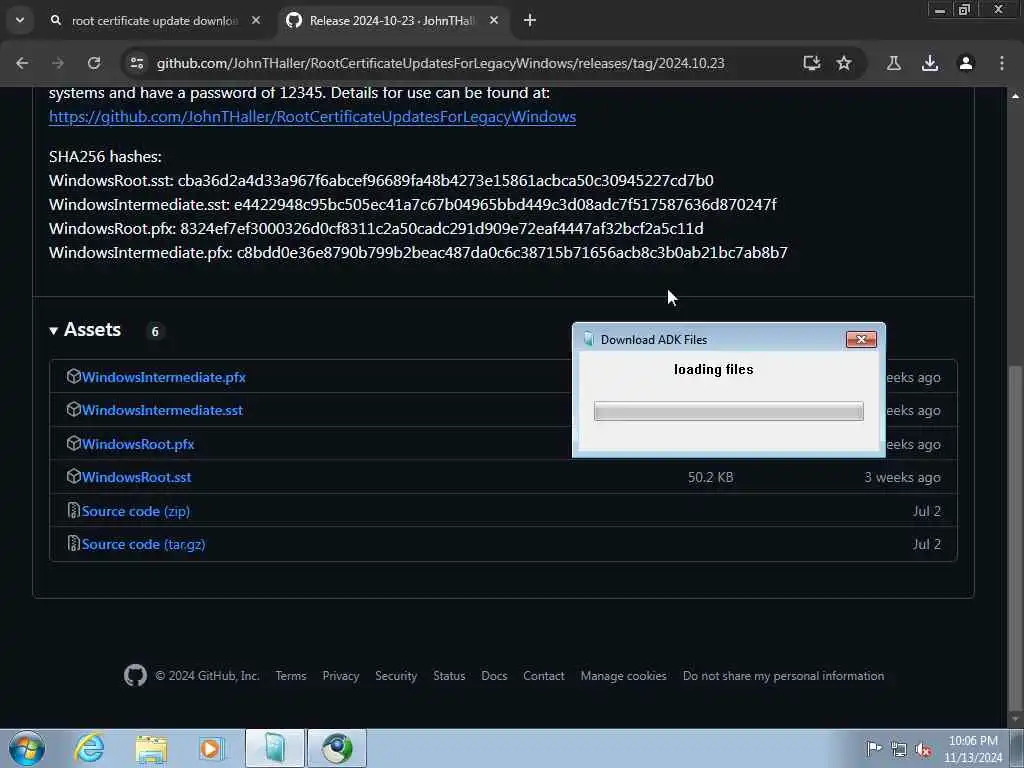Open the Windows Start menu

point(27,748)
